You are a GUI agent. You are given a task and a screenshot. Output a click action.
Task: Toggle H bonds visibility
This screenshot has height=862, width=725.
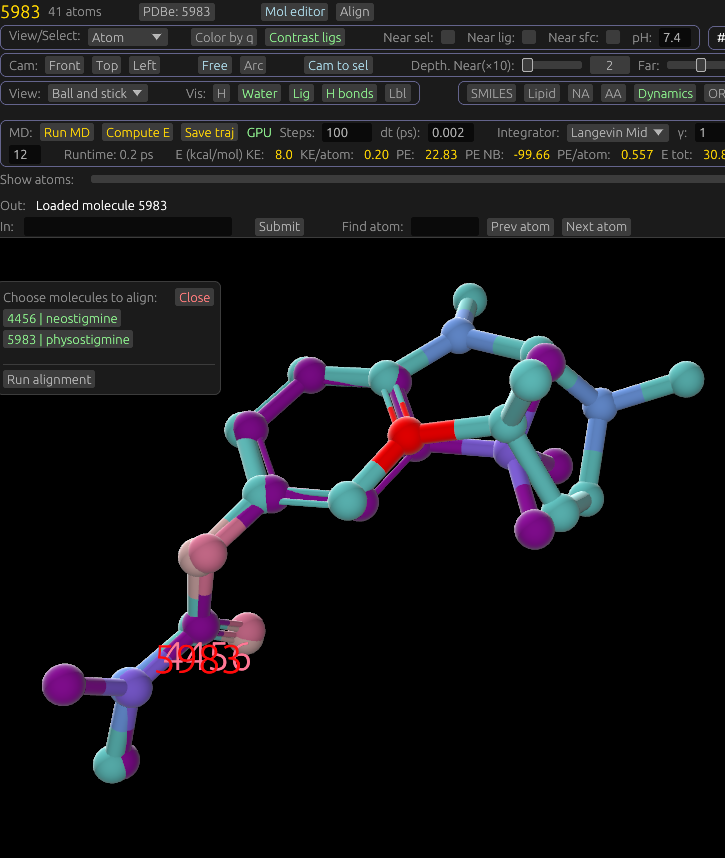tap(349, 93)
